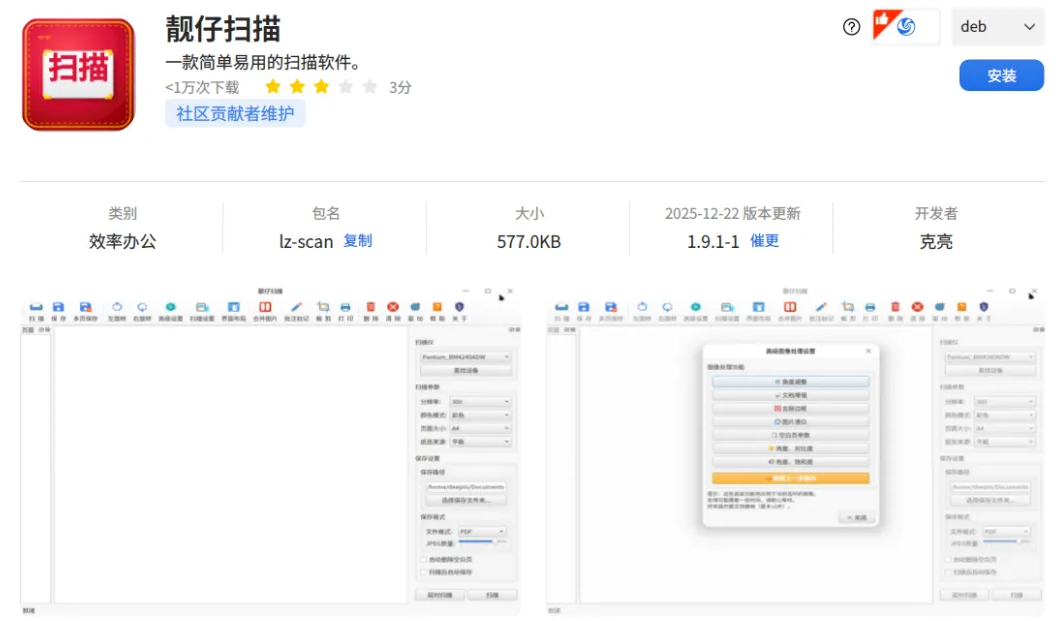Click the 社区贡献者维护 tag
Viewport: 1061px width, 621px height.
[x=235, y=114]
